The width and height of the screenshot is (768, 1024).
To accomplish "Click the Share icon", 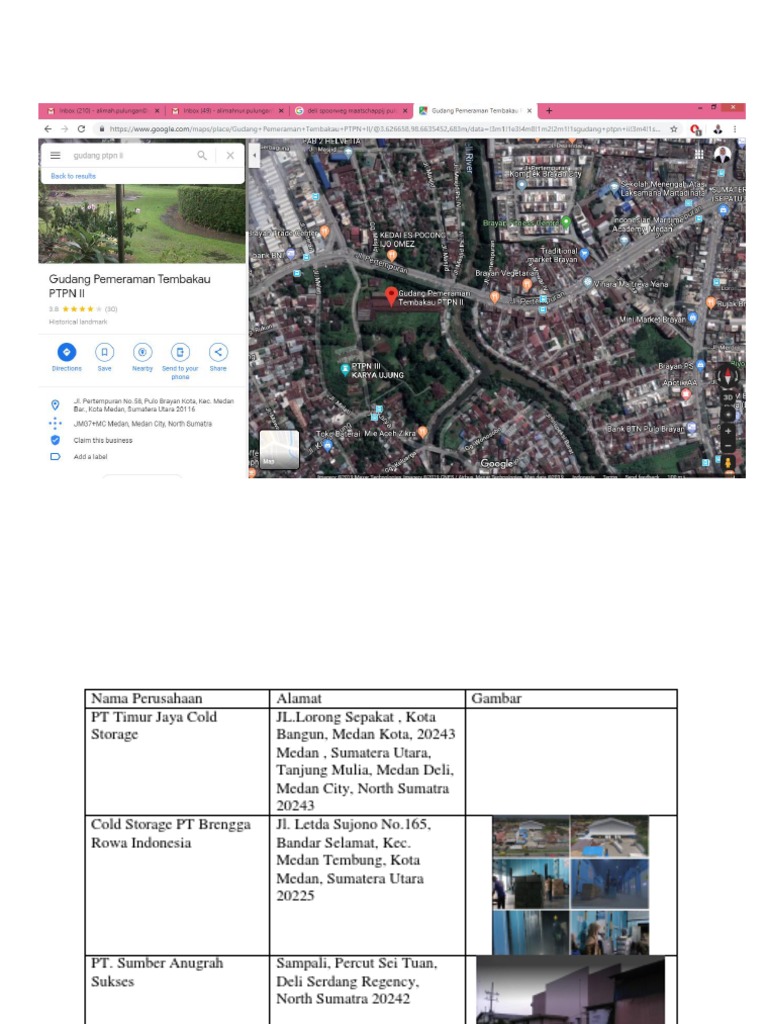I will point(218,352).
